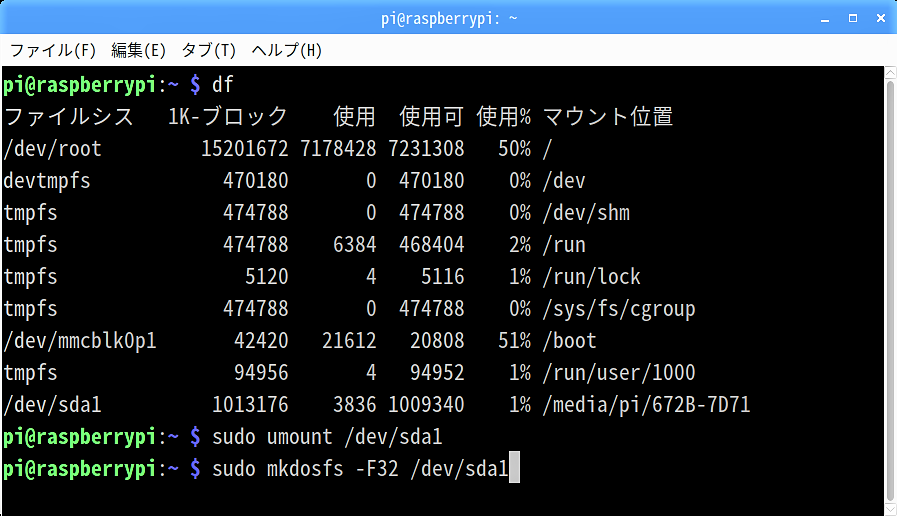Click the 1K-ブロック column header
This screenshot has width=897, height=516.
point(228,117)
